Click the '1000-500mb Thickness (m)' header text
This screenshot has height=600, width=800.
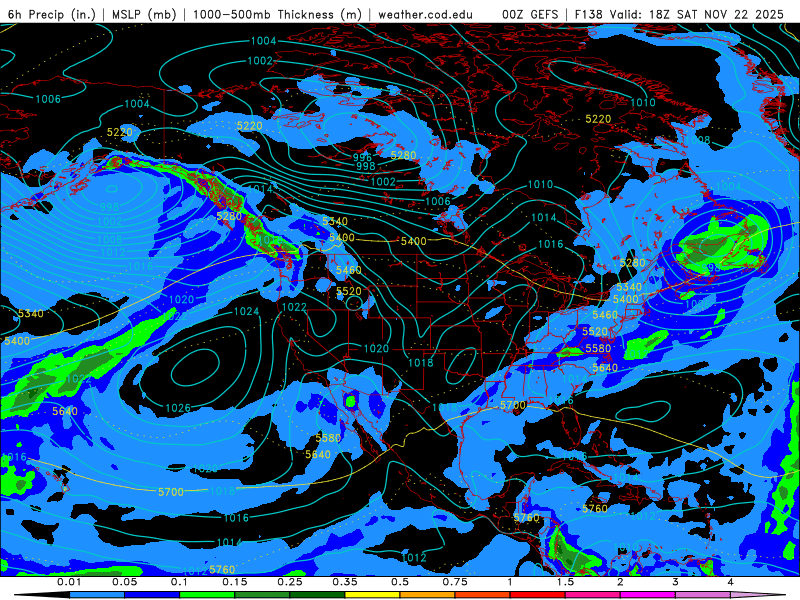277,14
